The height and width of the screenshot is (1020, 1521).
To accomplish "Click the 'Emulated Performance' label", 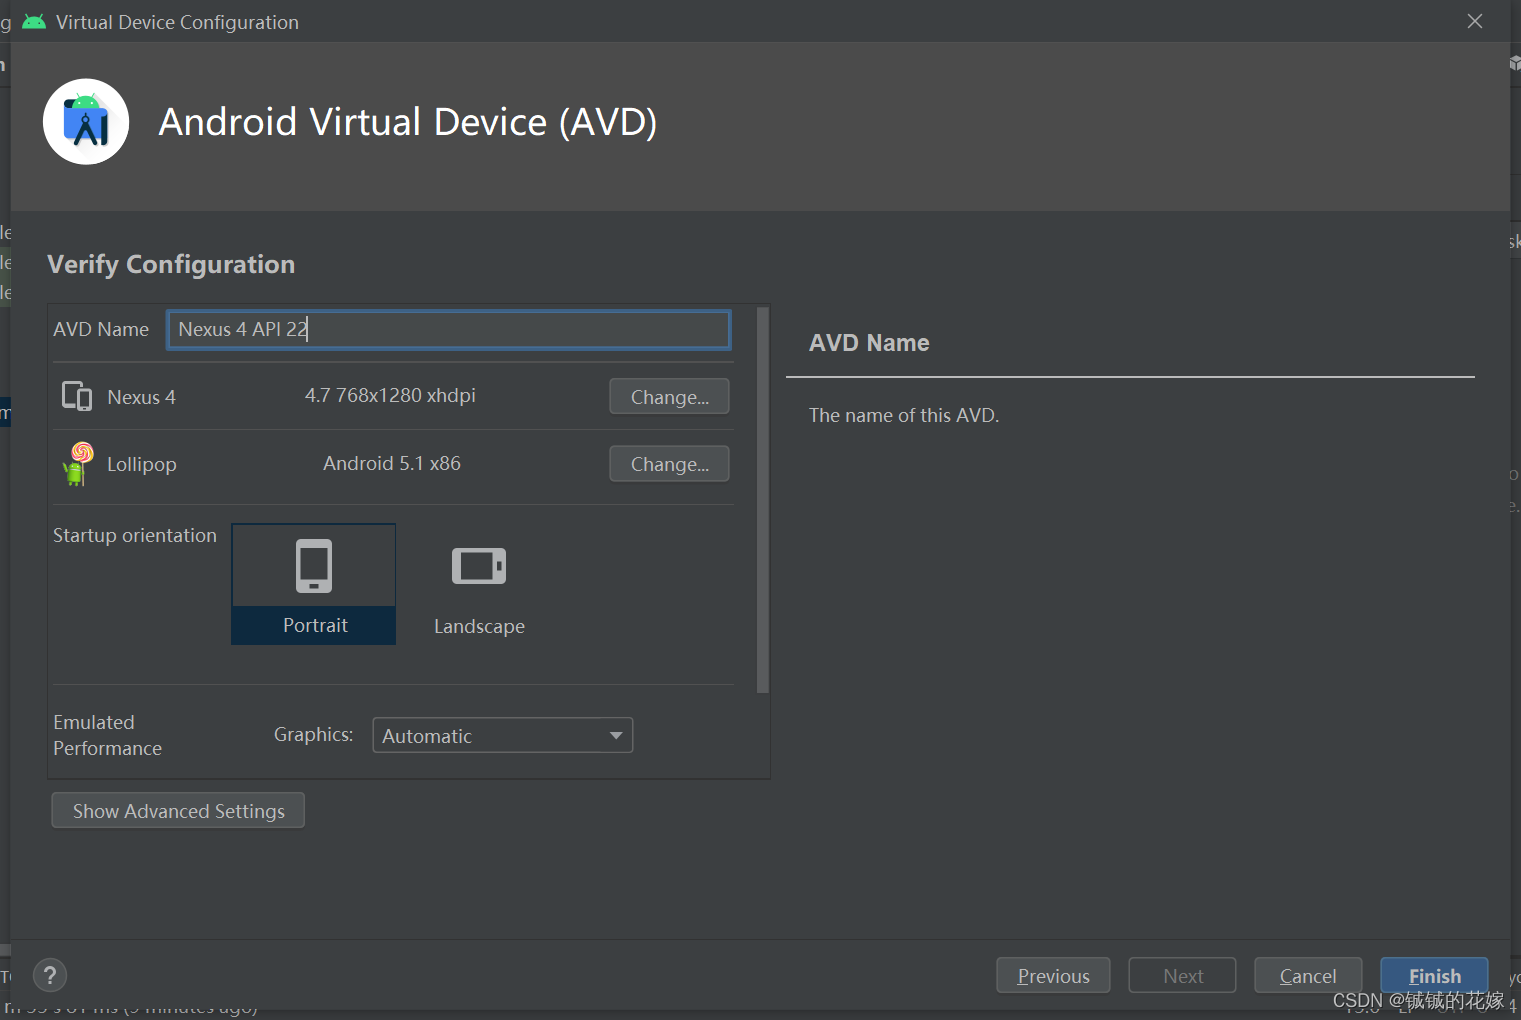I will (107, 735).
